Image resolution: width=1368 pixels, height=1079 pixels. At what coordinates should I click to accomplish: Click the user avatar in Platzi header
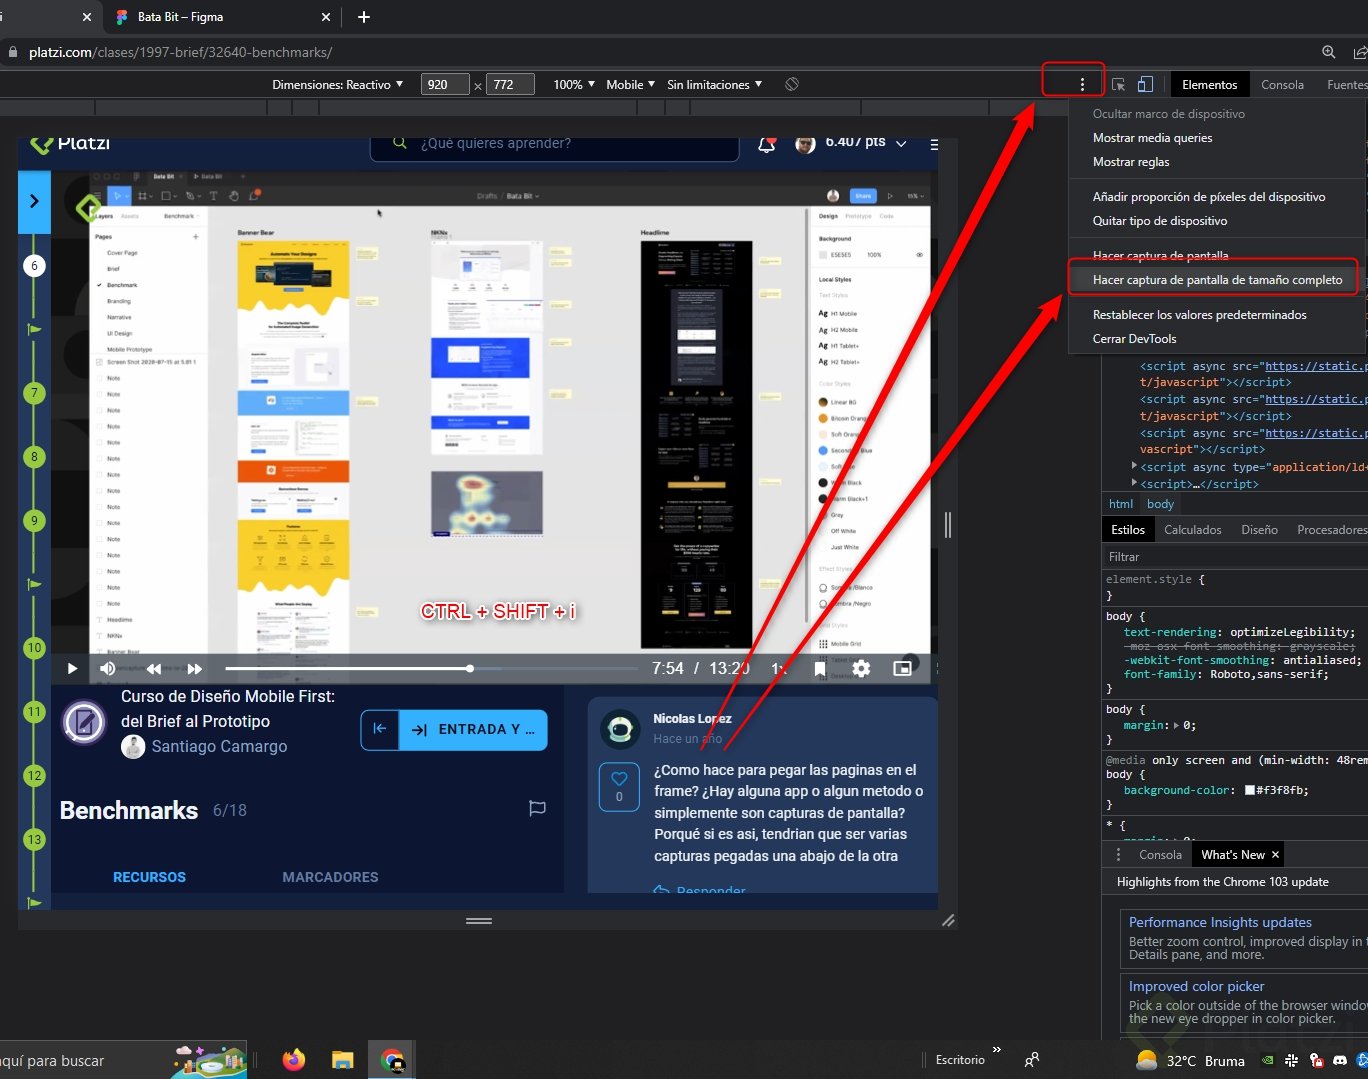tap(805, 144)
